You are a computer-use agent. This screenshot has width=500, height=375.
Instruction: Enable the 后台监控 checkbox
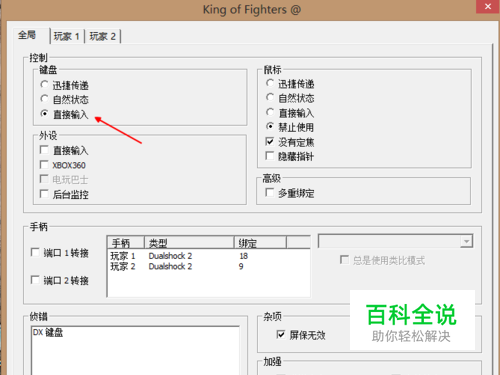(x=44, y=194)
